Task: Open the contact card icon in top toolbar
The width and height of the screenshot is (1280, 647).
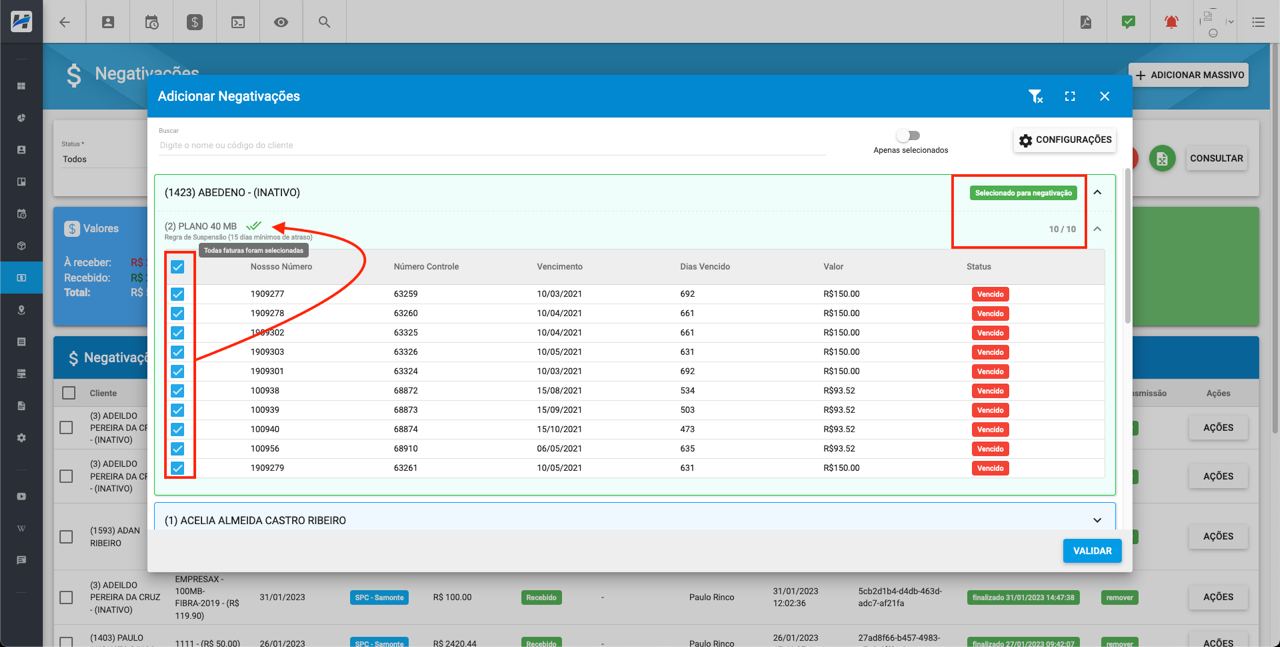Action: (x=108, y=22)
